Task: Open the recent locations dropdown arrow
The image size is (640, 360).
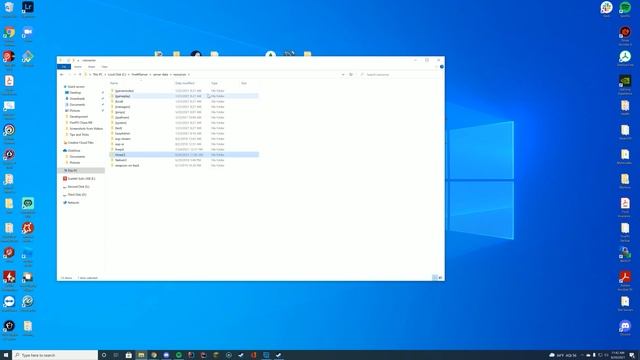Action: pyautogui.click(x=75, y=75)
